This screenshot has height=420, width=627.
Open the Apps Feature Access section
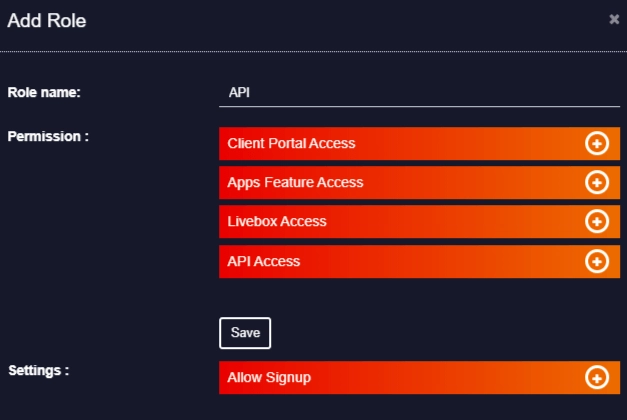coord(419,182)
